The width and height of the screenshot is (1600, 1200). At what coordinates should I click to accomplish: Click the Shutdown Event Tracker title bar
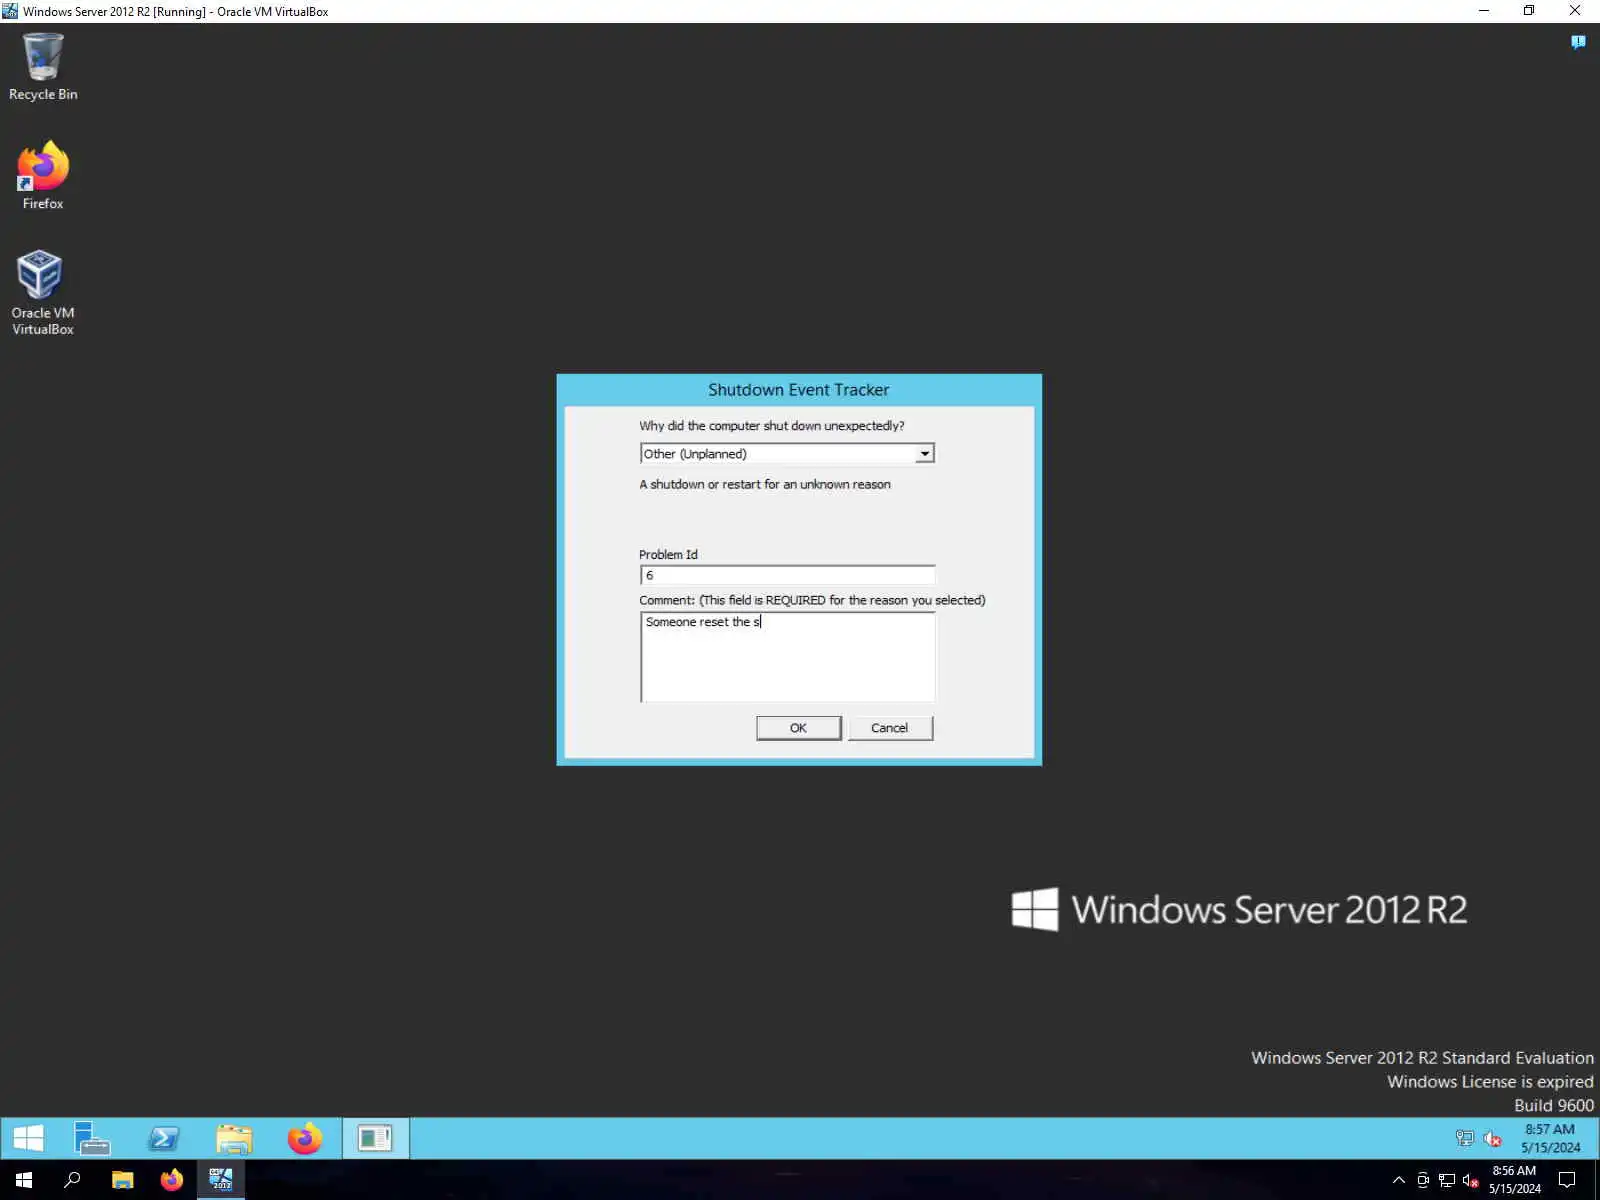pos(798,390)
